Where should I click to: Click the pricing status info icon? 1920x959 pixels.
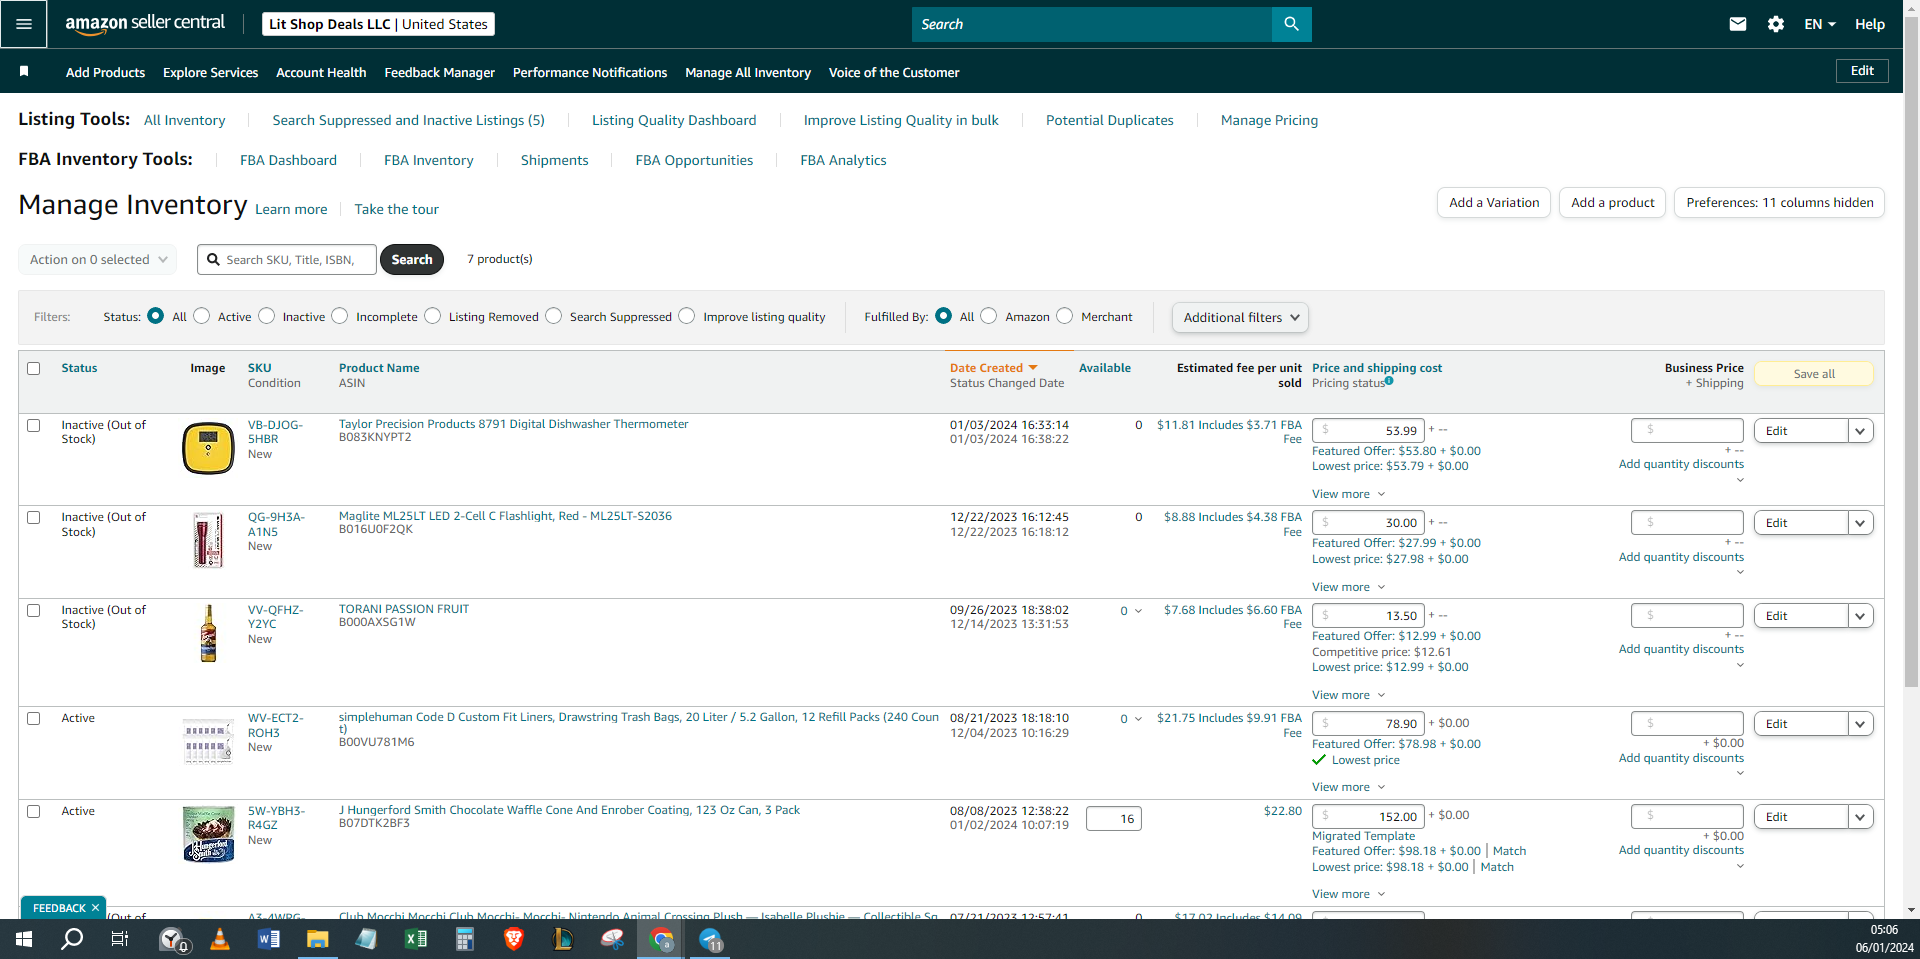click(1389, 381)
